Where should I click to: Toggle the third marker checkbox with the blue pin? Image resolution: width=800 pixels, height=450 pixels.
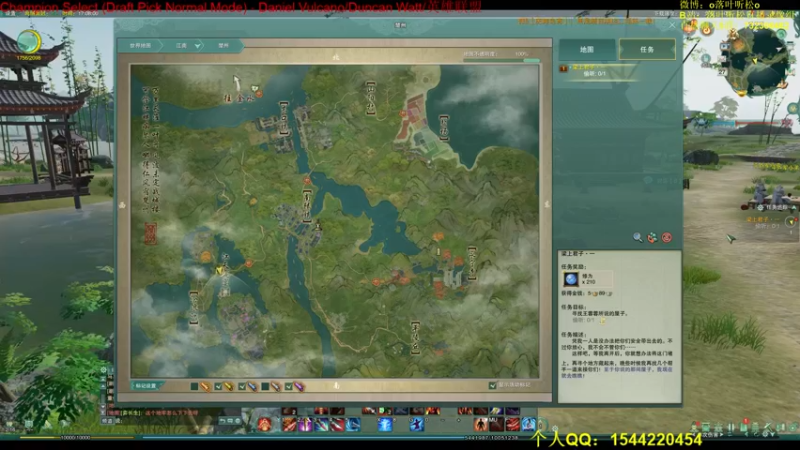pyautogui.click(x=242, y=387)
